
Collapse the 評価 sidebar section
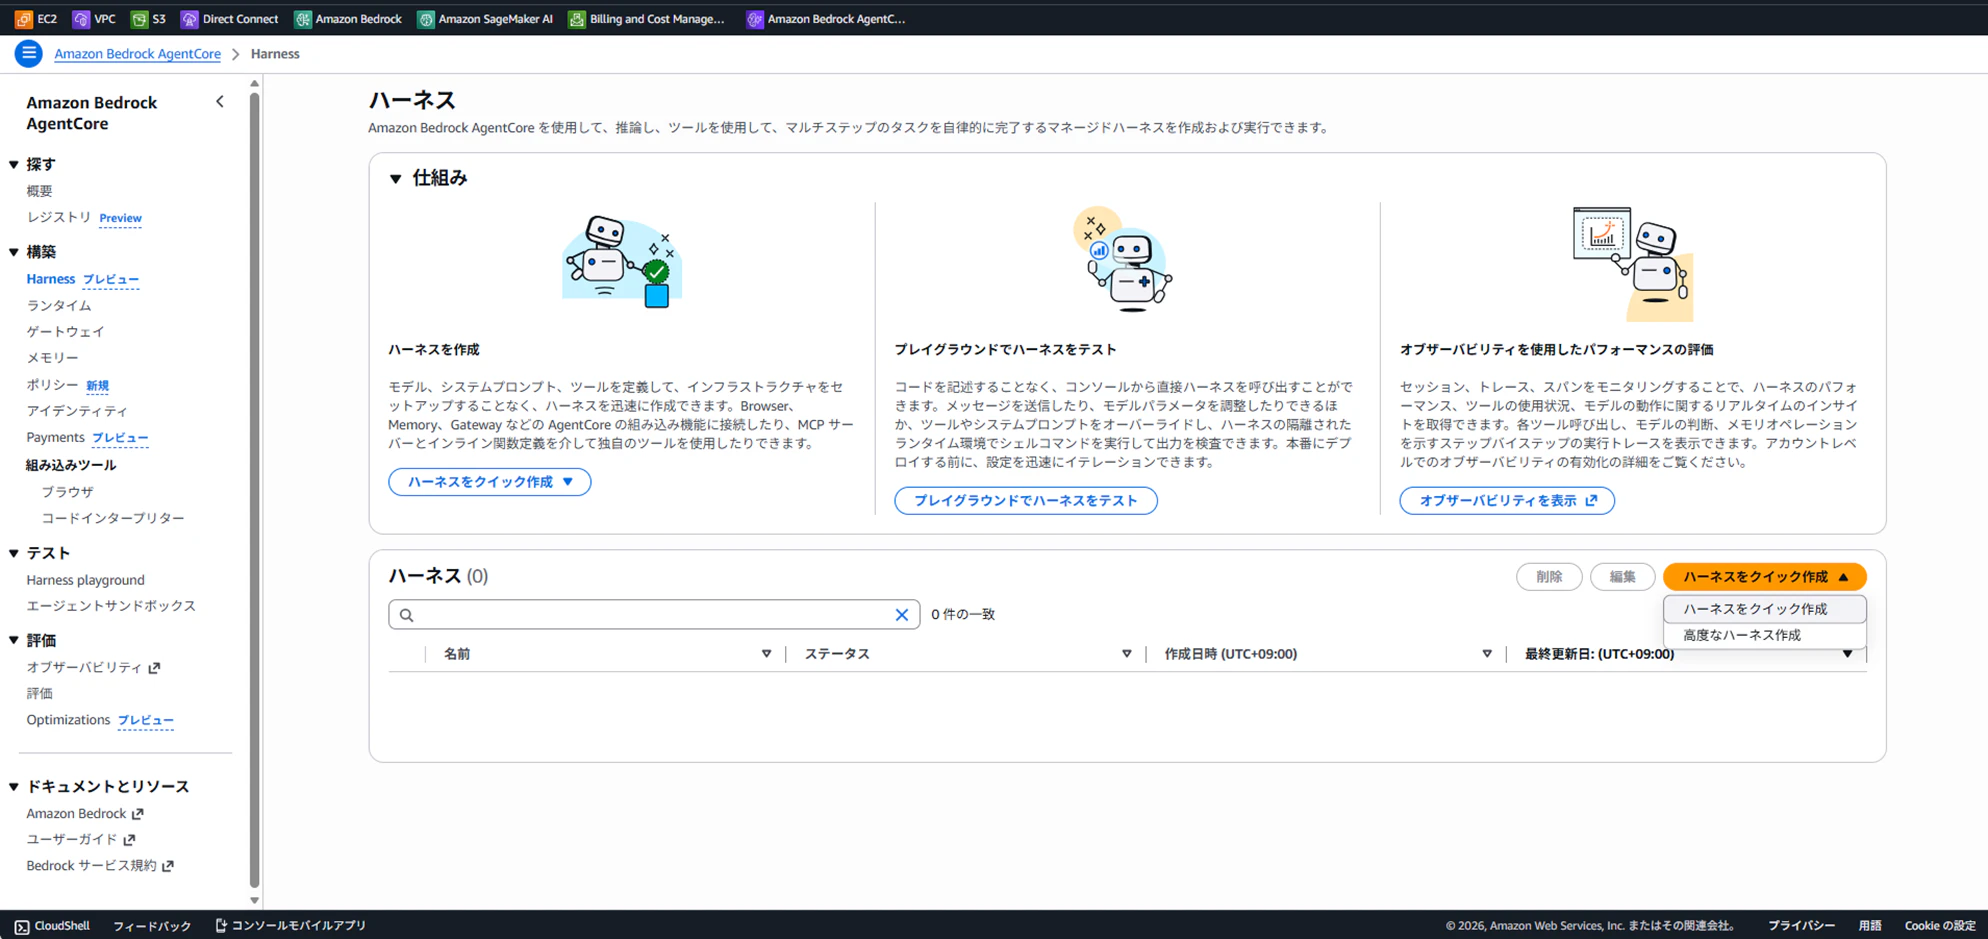[14, 640]
